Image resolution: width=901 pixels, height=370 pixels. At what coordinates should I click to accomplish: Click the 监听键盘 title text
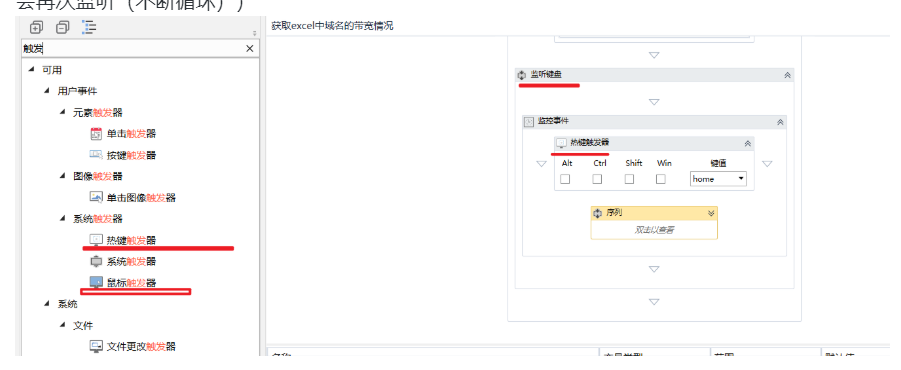545,75
